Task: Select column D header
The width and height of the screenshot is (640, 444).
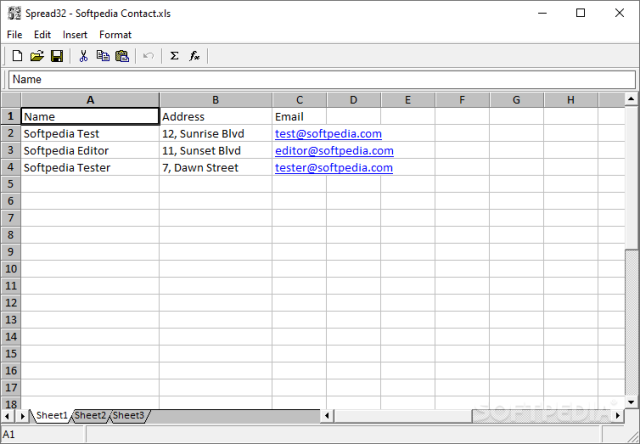Action: [353, 100]
